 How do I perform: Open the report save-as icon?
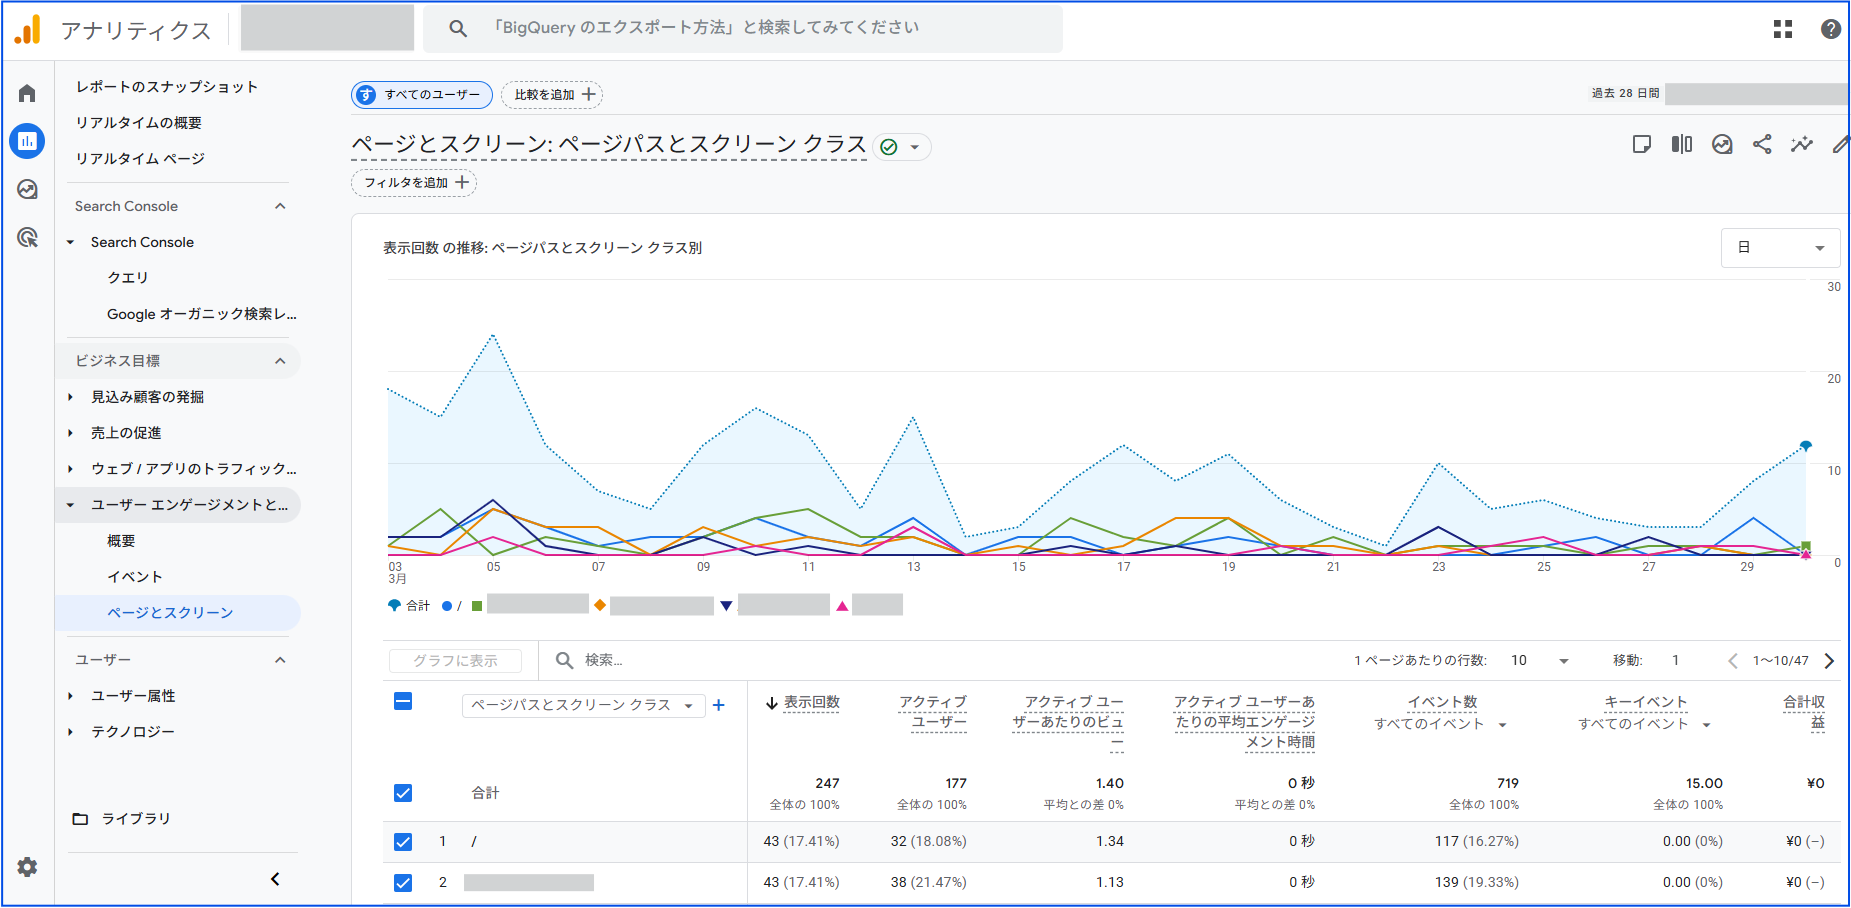tap(1641, 144)
